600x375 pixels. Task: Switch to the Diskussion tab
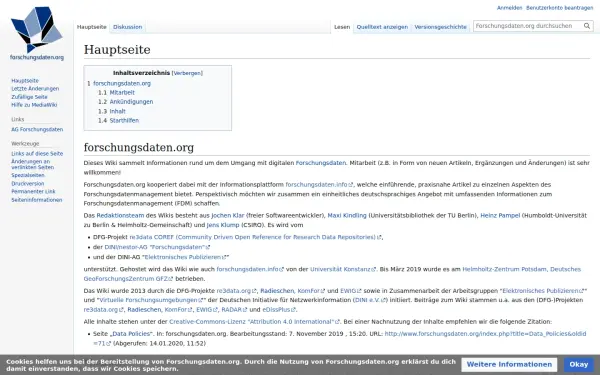(x=127, y=27)
